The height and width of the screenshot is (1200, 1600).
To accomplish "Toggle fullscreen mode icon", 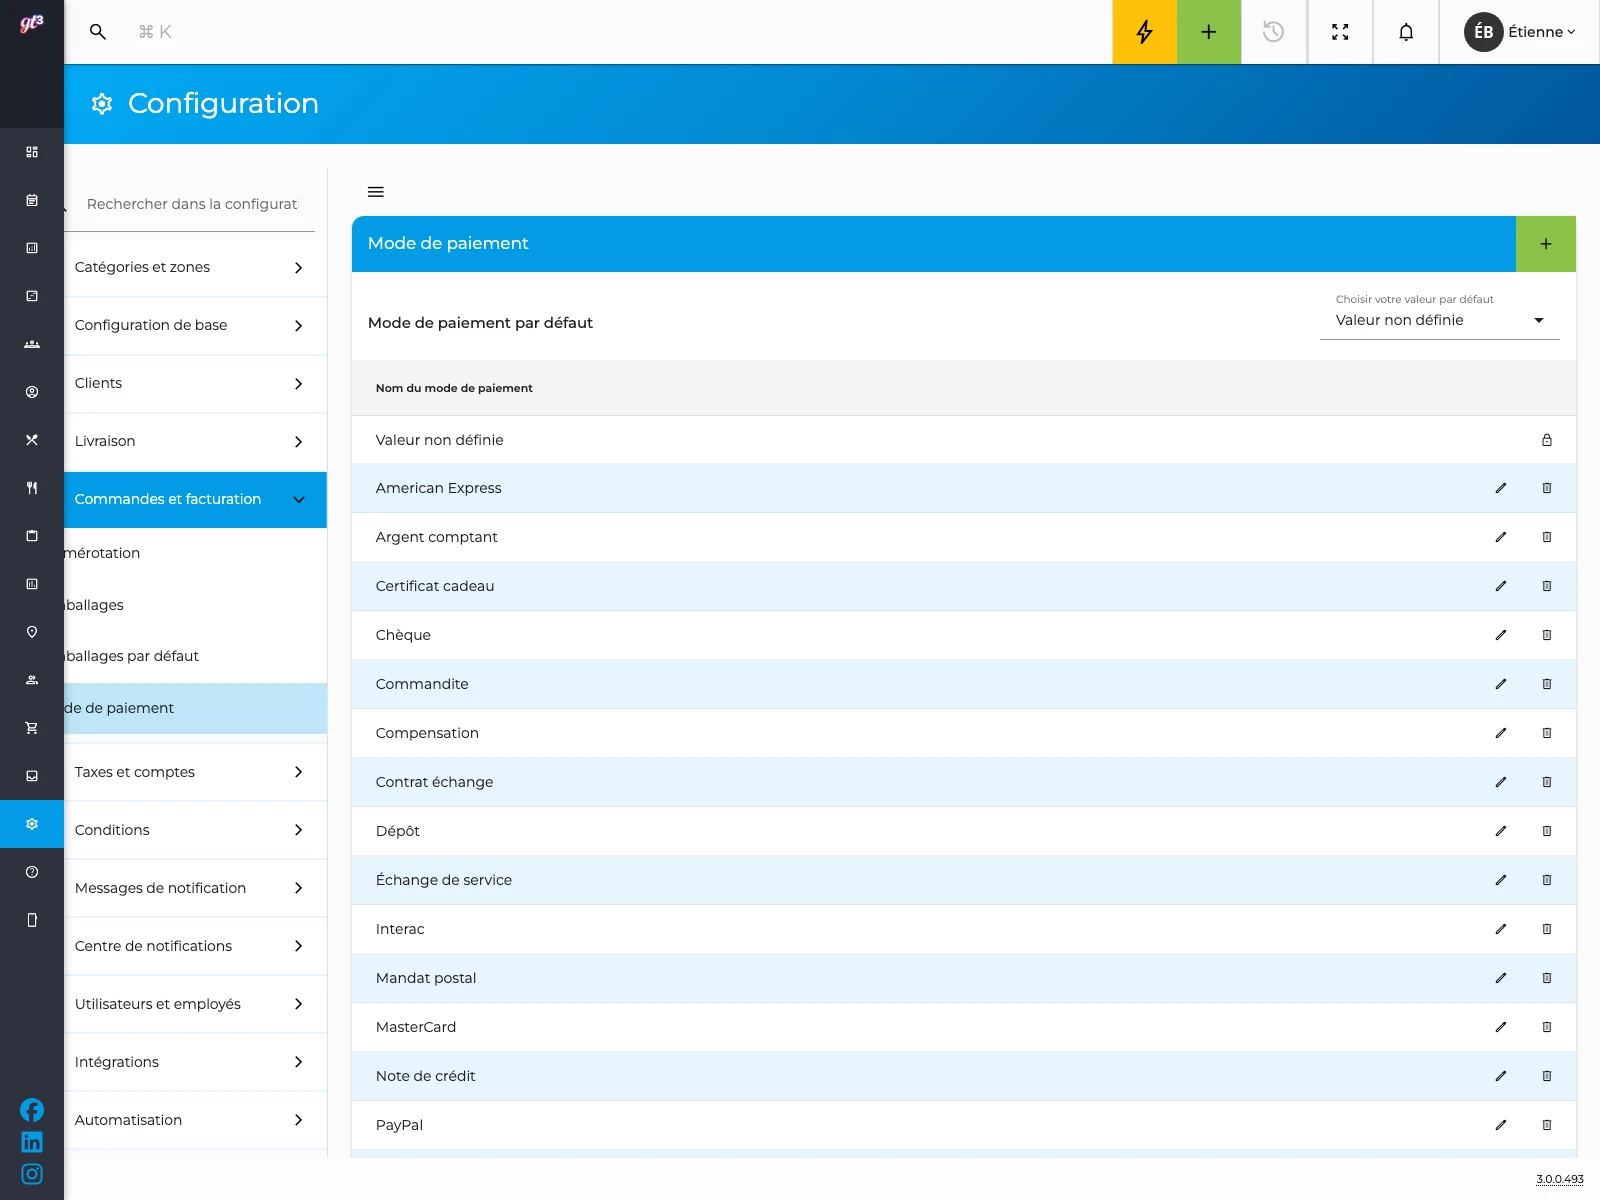I will 1340,32.
